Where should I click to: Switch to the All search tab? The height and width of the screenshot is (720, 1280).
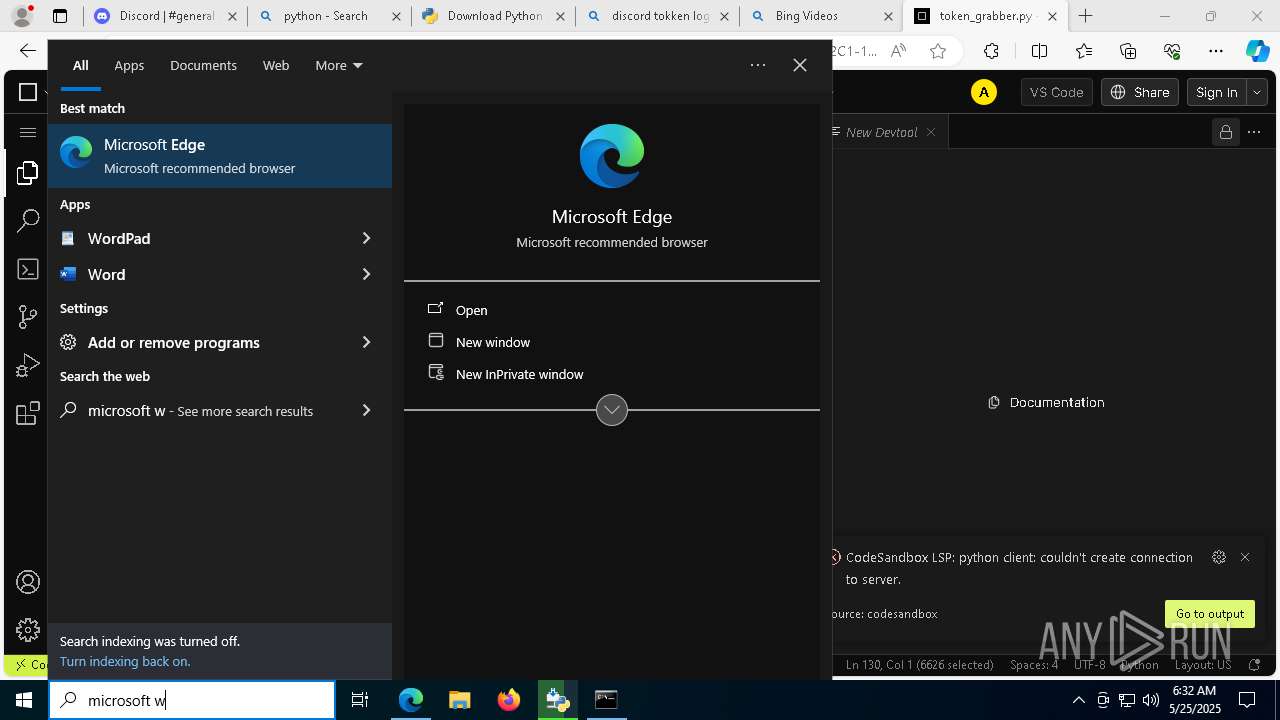(81, 65)
